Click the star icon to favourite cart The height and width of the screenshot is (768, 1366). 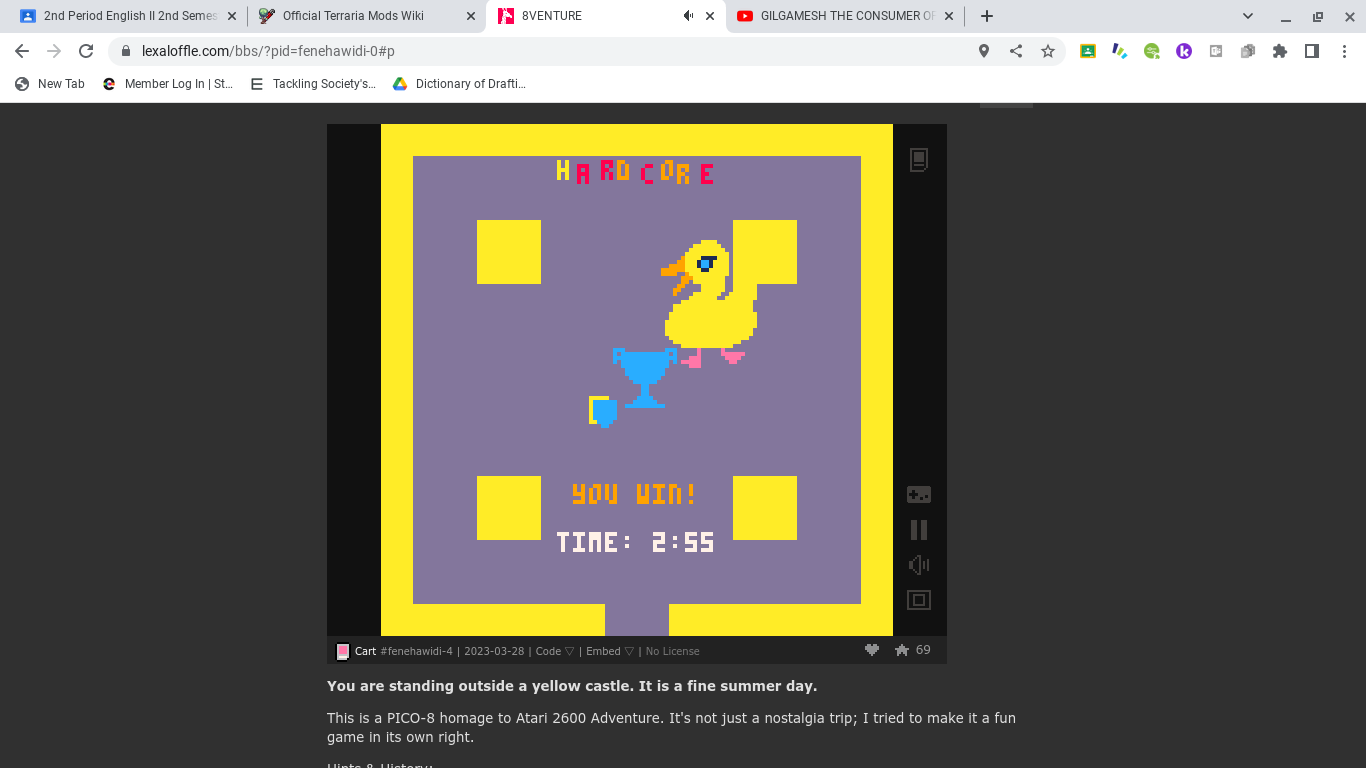902,650
